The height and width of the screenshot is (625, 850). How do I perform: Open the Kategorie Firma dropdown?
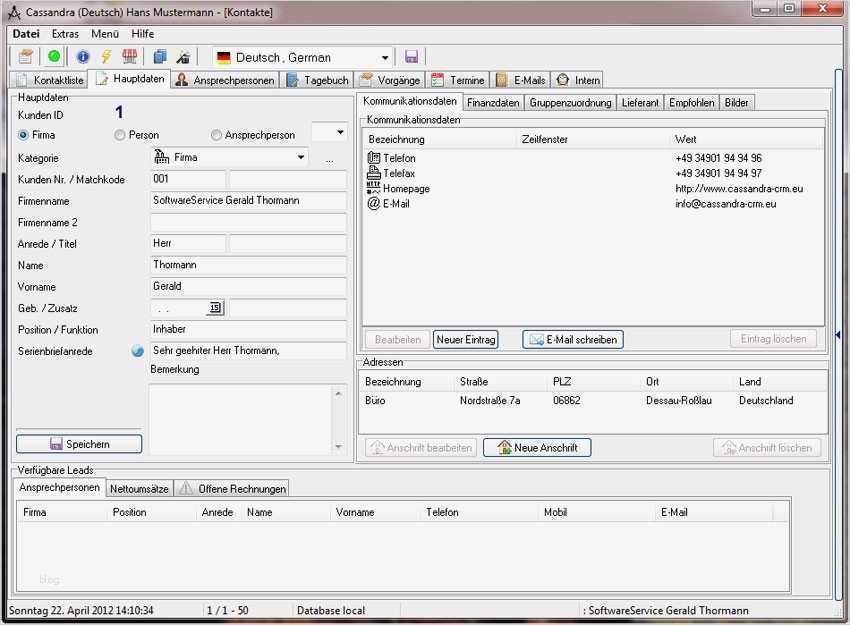[x=300, y=157]
